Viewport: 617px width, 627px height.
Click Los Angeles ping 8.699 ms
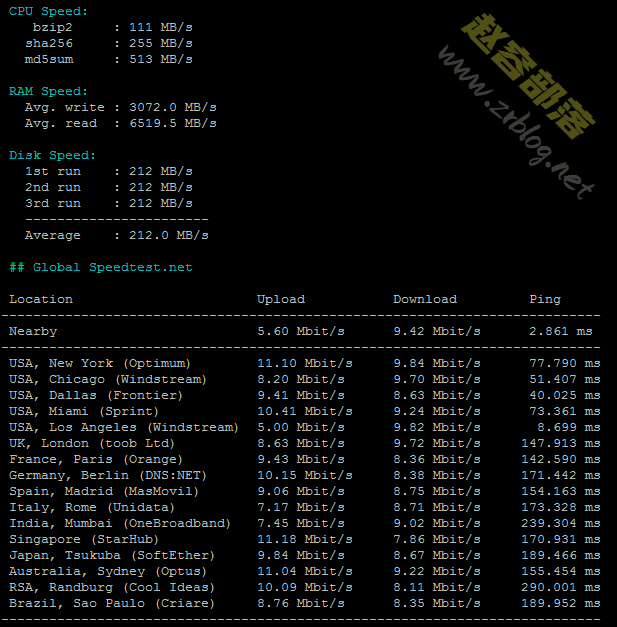point(569,427)
